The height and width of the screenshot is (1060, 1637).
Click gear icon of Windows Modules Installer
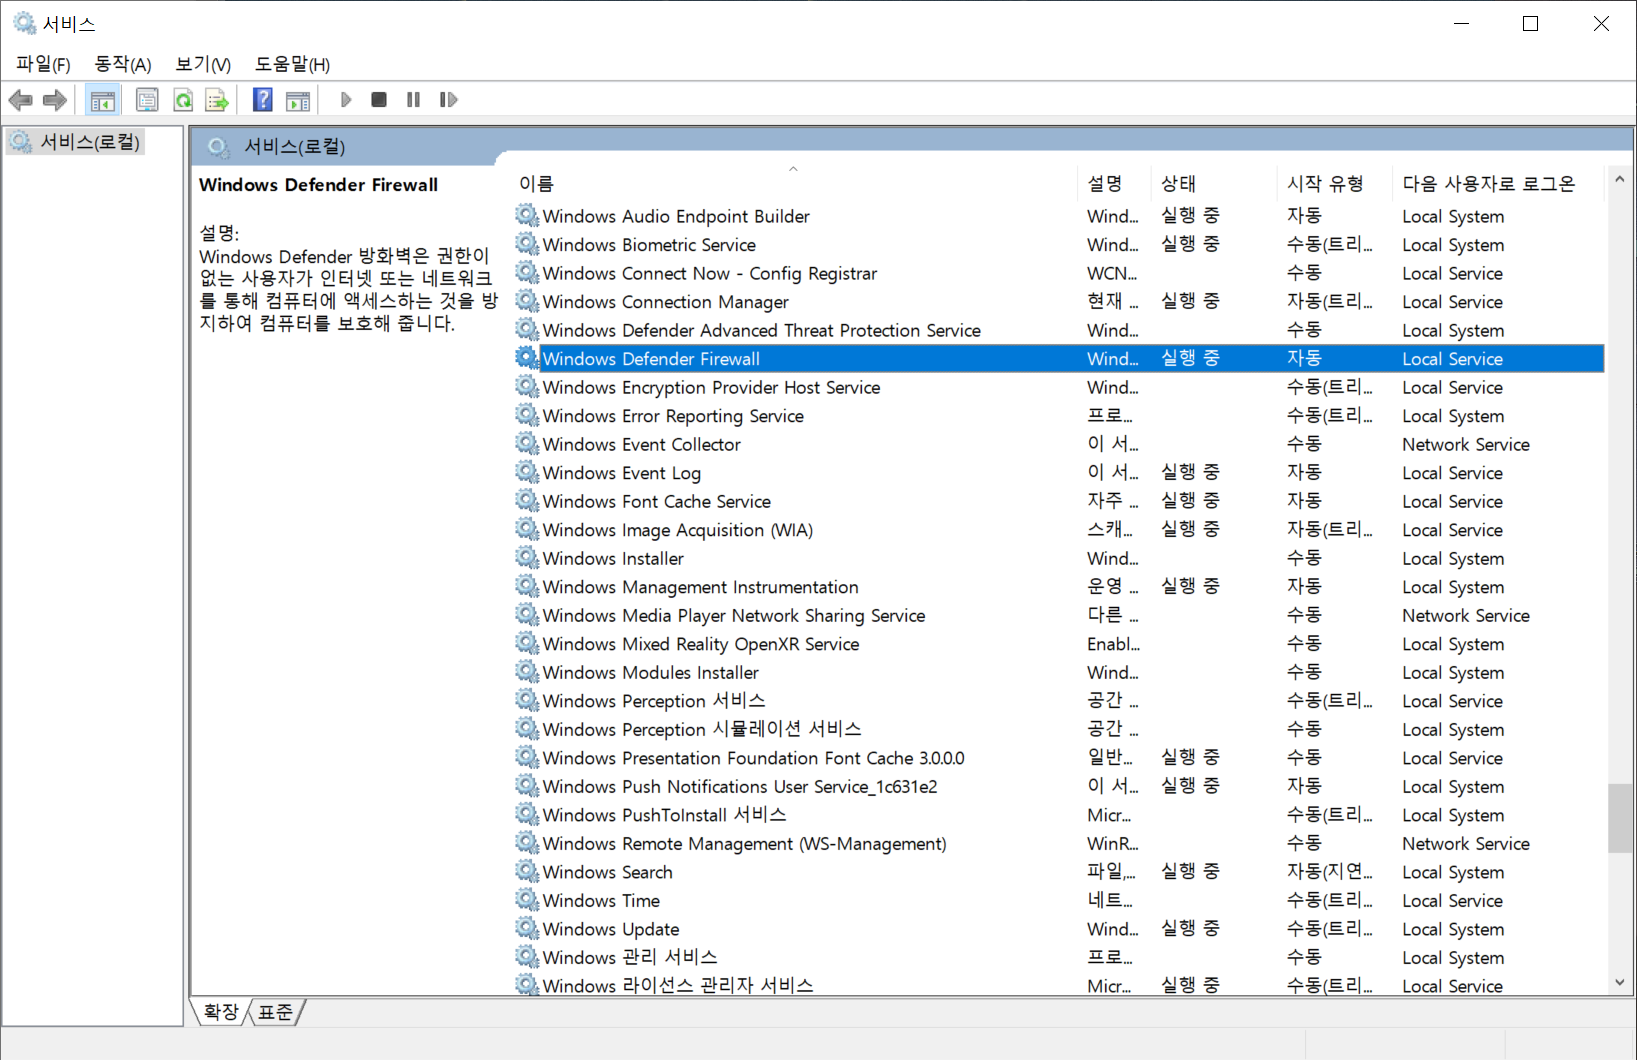tap(527, 672)
